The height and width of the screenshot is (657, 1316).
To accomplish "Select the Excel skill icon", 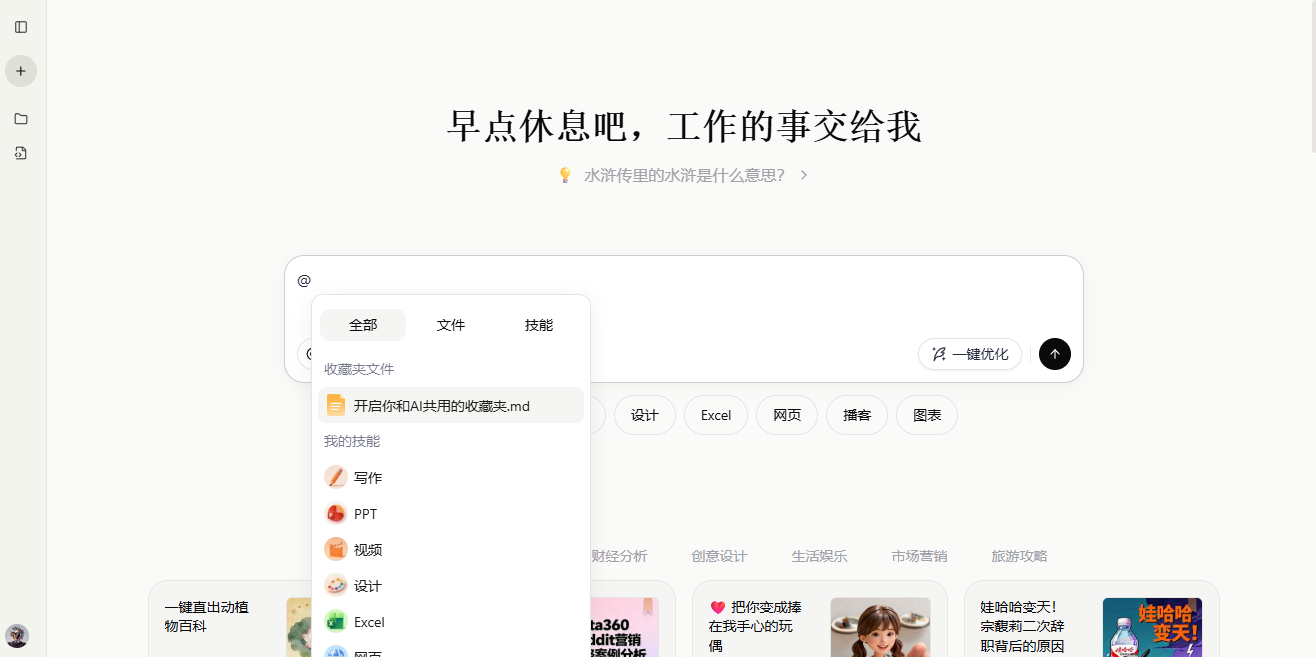I will point(335,621).
